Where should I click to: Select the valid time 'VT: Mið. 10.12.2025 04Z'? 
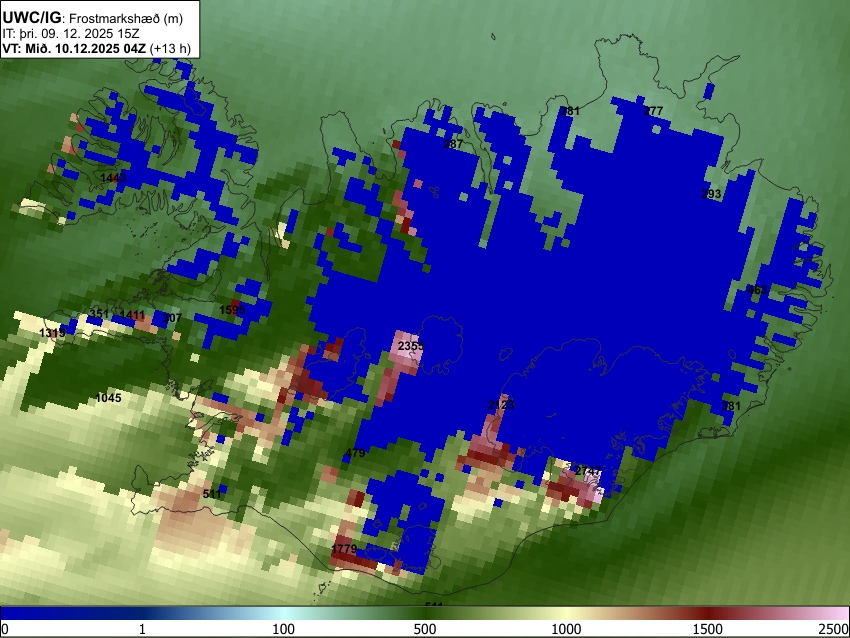[74, 48]
